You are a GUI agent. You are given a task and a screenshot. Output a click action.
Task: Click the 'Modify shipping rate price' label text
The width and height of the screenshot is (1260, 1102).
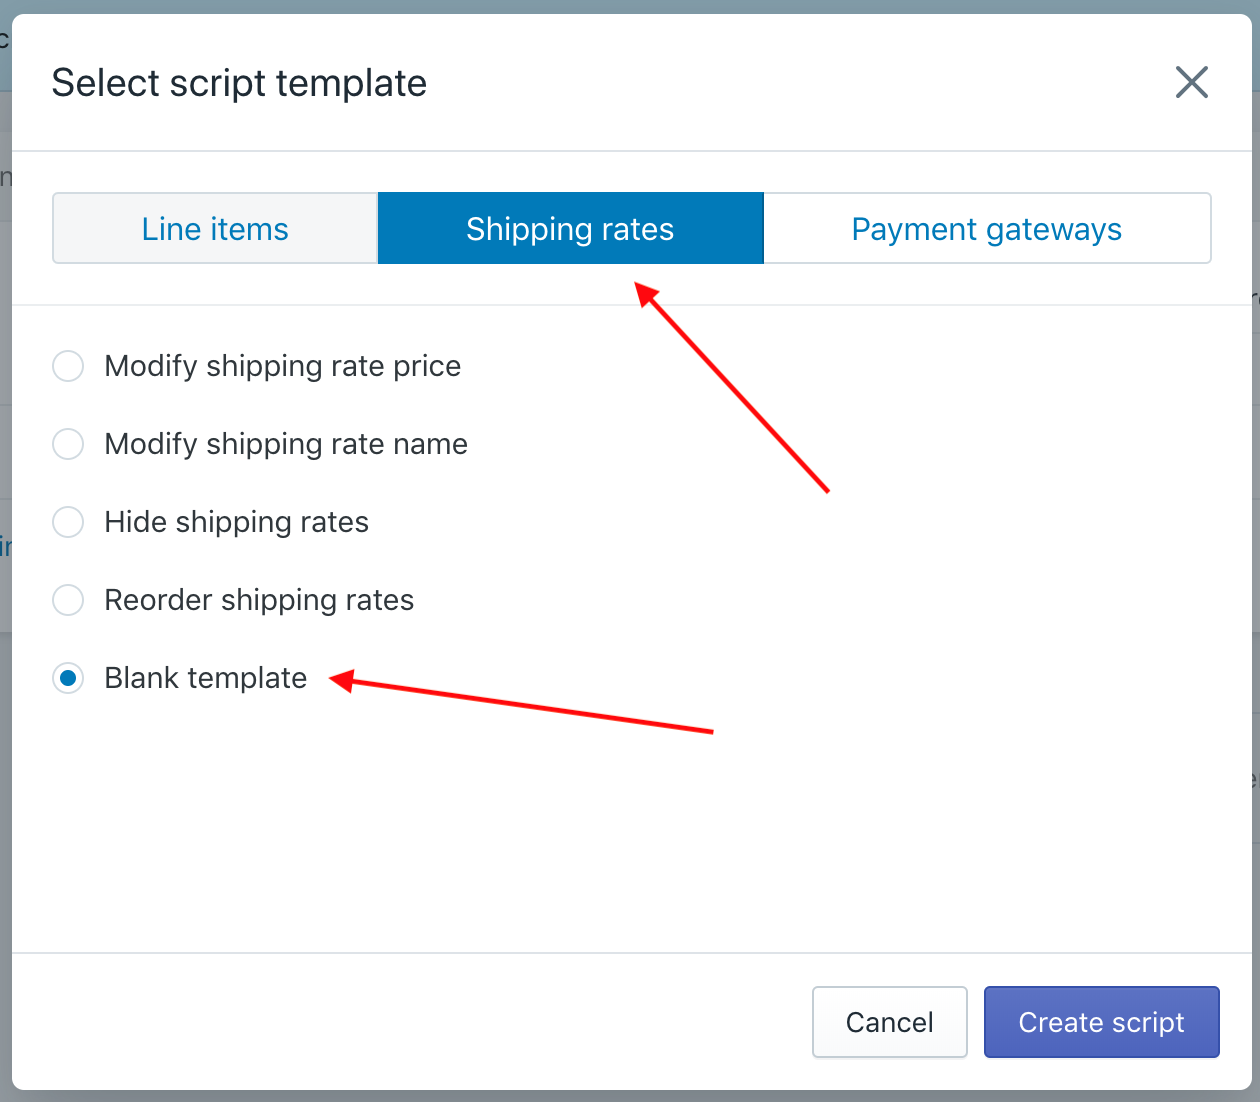283,366
